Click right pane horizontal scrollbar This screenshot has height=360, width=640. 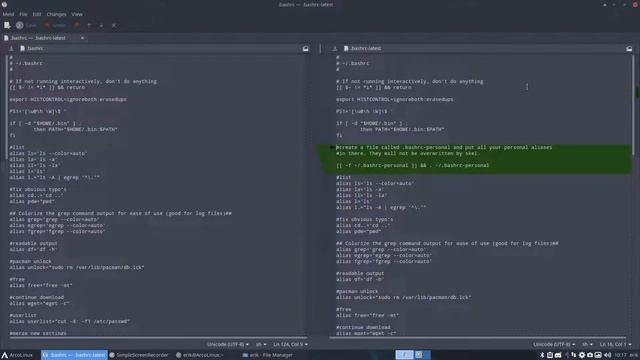tap(478, 338)
